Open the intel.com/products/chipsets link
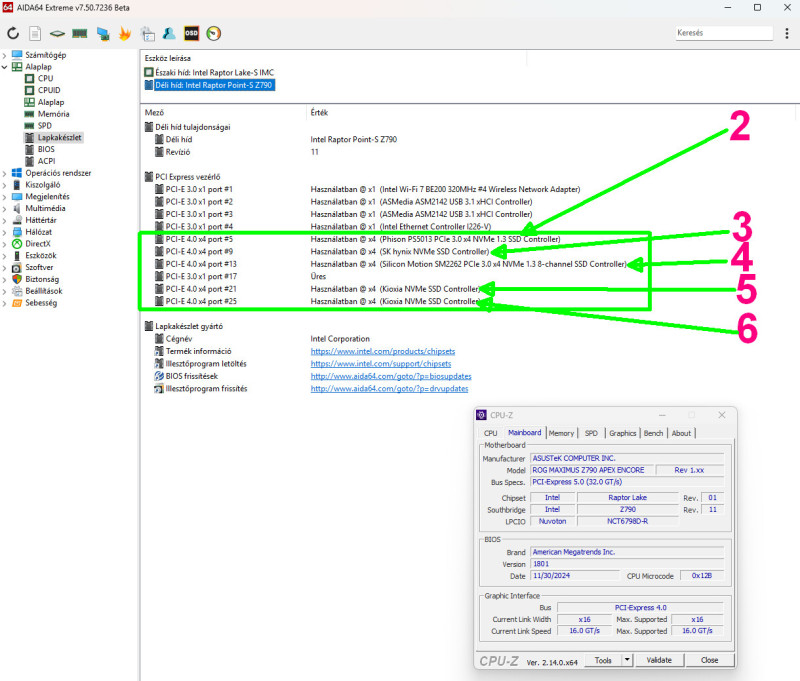This screenshot has width=800, height=681. pyautogui.click(x=383, y=351)
